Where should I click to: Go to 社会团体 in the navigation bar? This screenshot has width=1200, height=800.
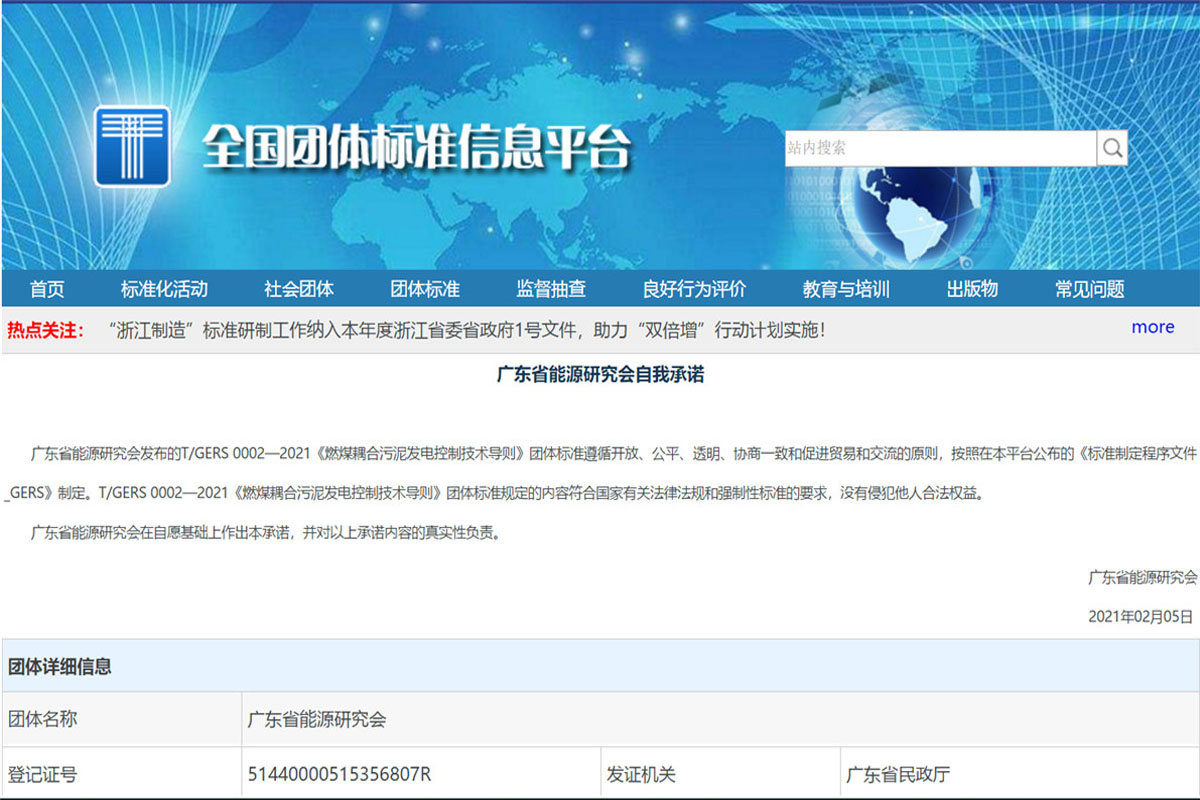[299, 289]
